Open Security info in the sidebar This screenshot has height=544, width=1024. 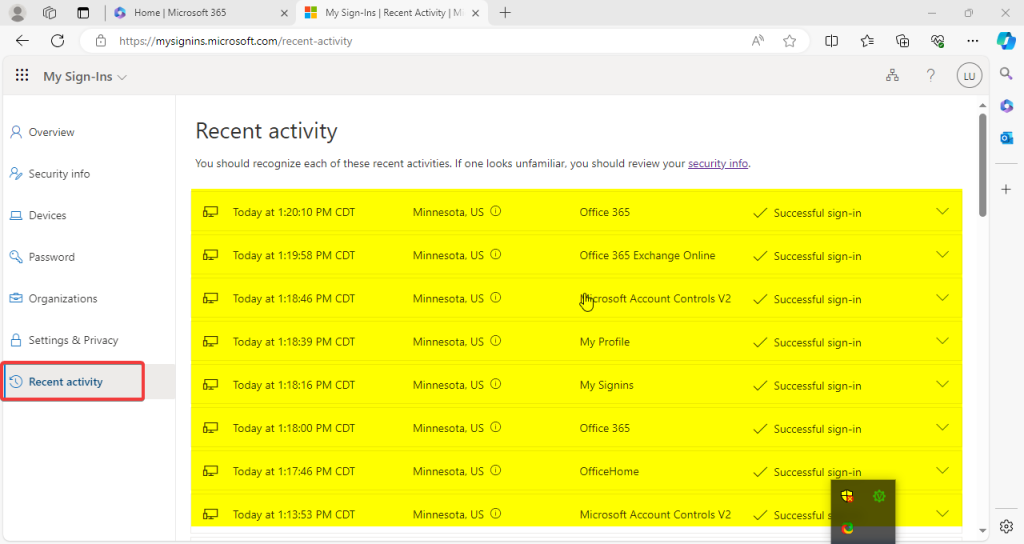point(59,174)
